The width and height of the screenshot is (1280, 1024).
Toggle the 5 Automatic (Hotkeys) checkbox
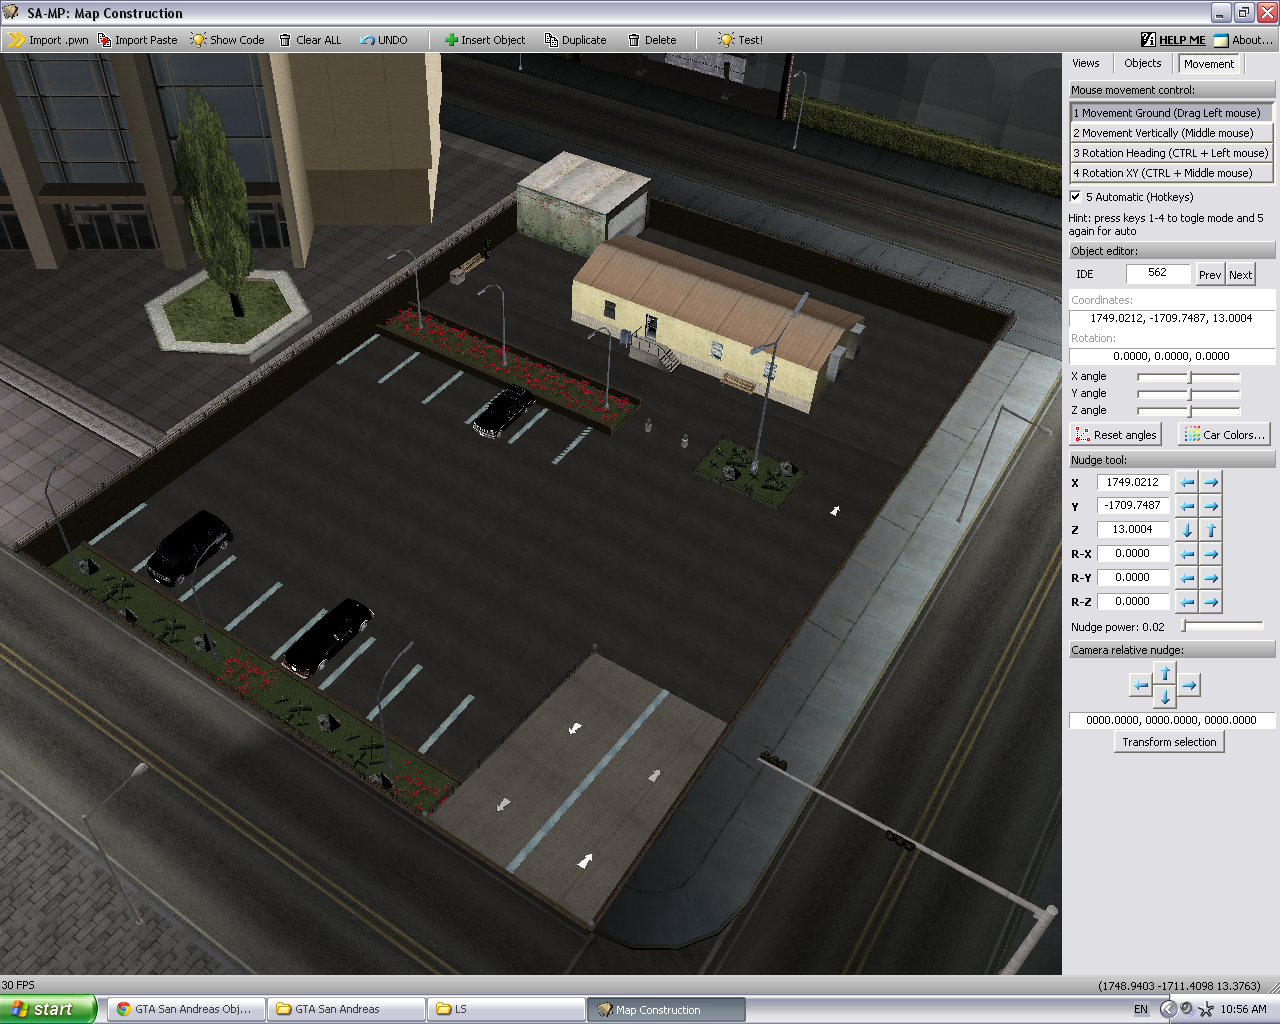(x=1076, y=197)
